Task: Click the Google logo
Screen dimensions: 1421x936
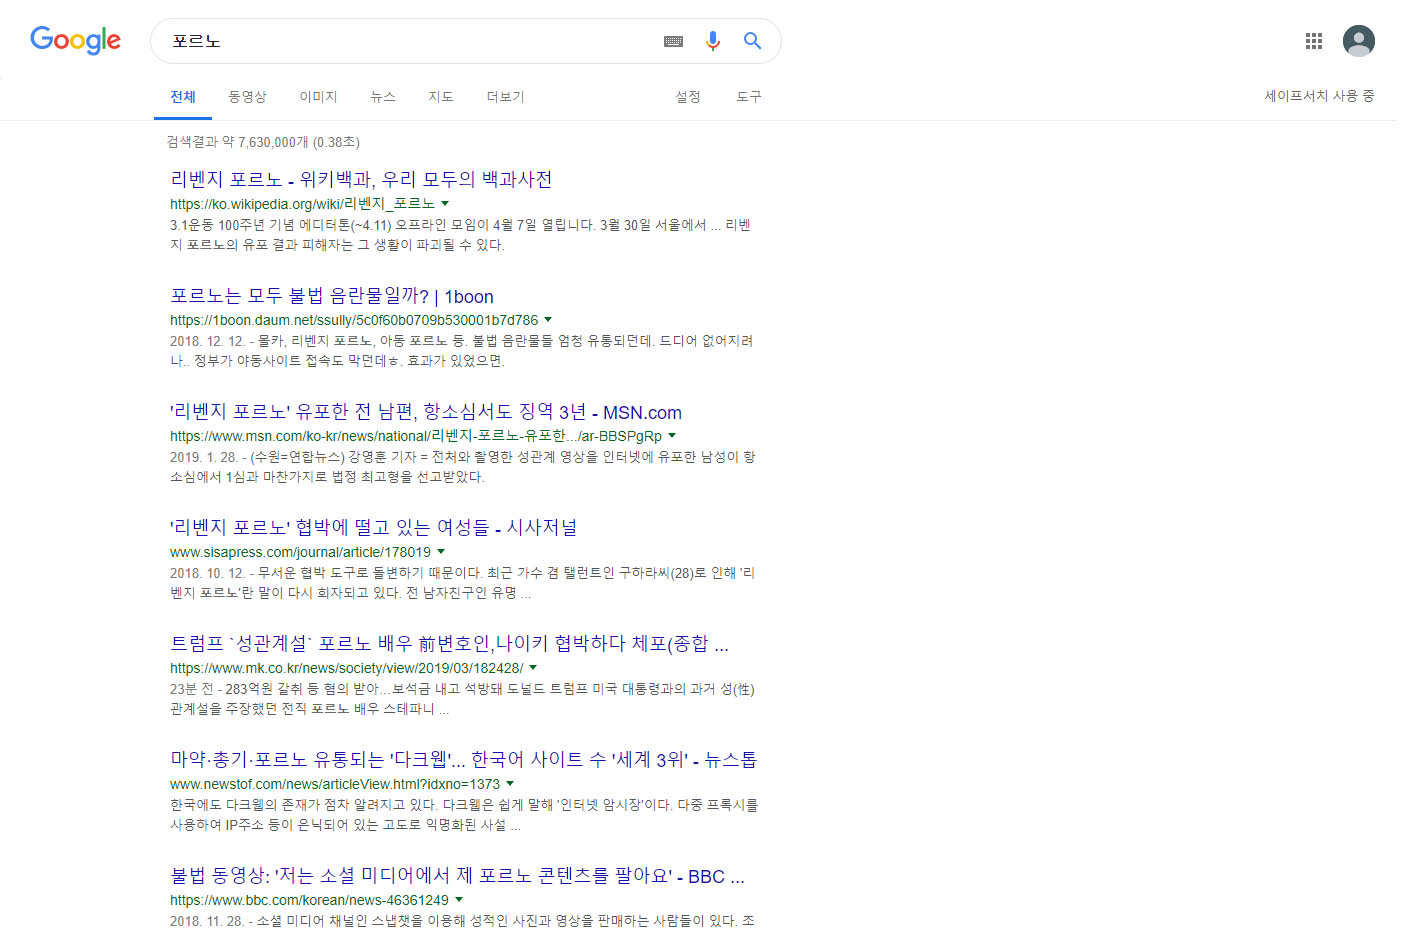Action: (75, 40)
